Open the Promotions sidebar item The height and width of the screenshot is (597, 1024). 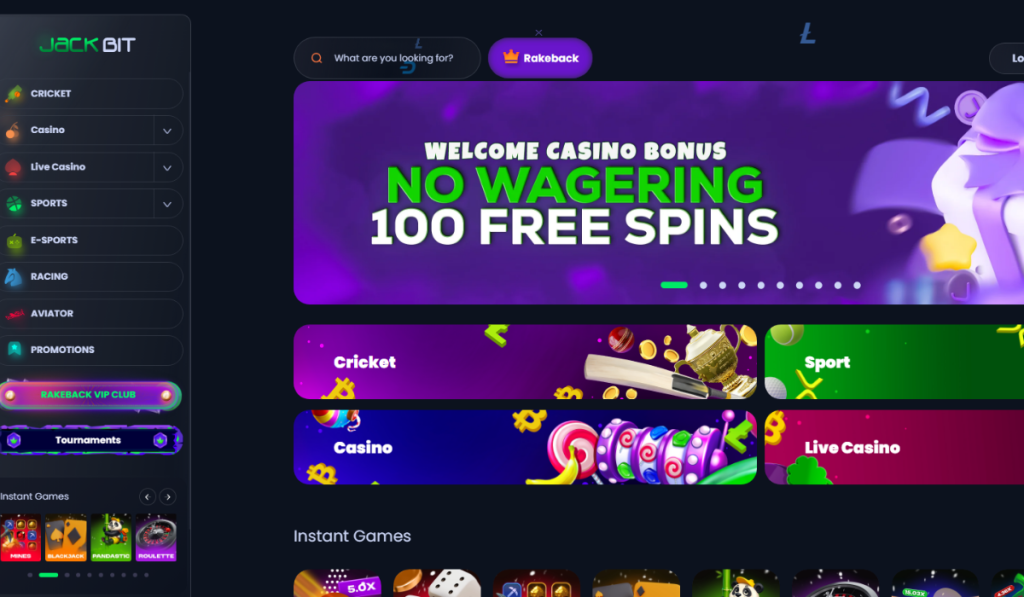(x=91, y=350)
